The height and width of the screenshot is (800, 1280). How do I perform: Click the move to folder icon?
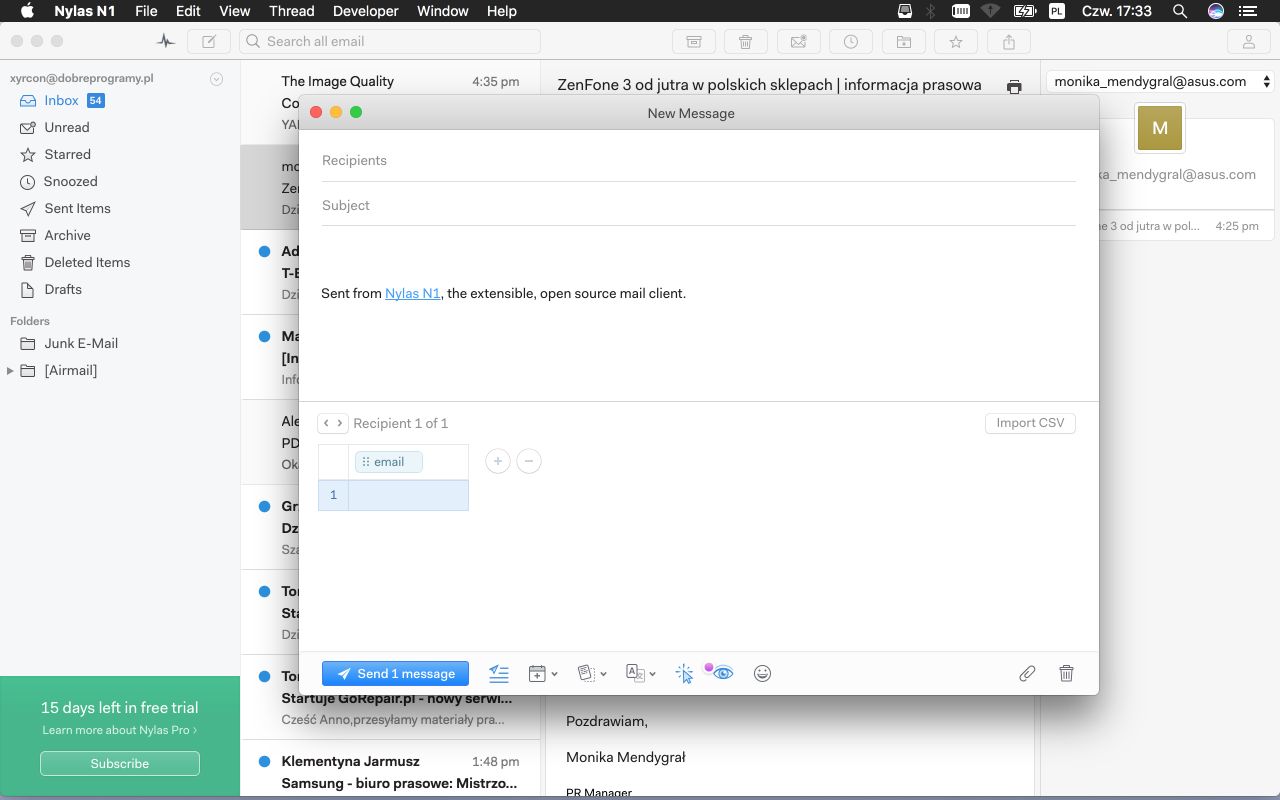click(903, 42)
